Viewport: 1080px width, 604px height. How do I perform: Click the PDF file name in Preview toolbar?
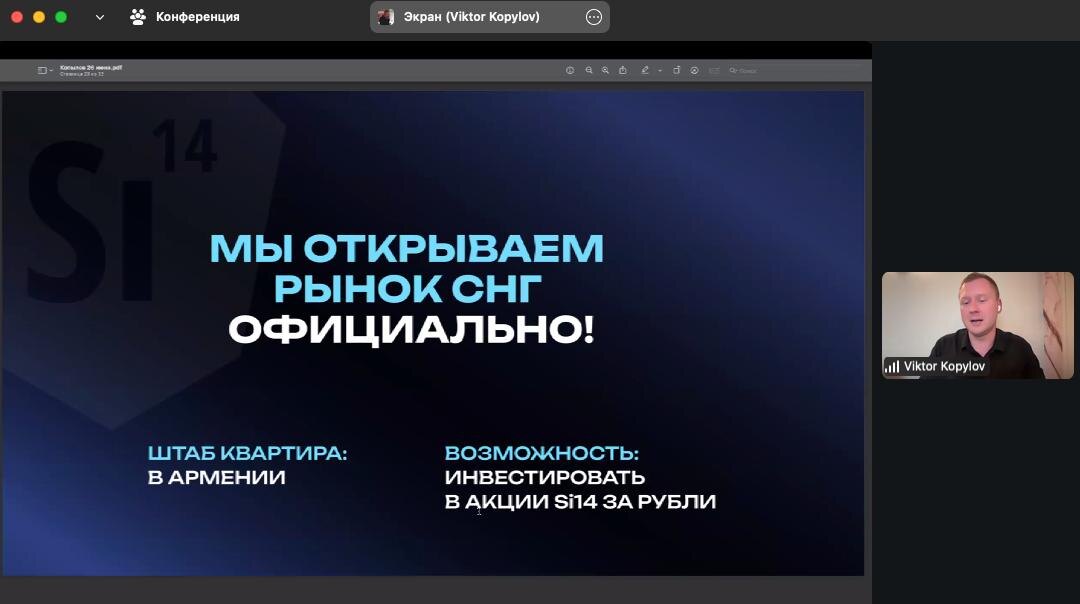(x=91, y=67)
